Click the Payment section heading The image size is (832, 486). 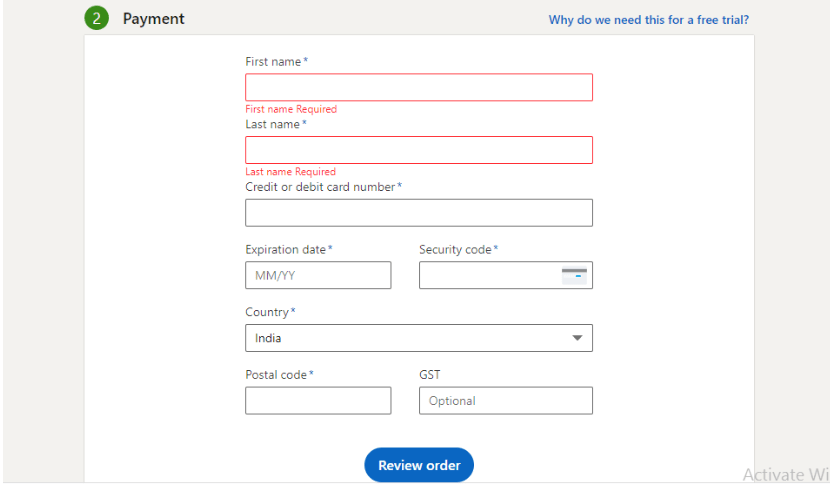point(153,19)
